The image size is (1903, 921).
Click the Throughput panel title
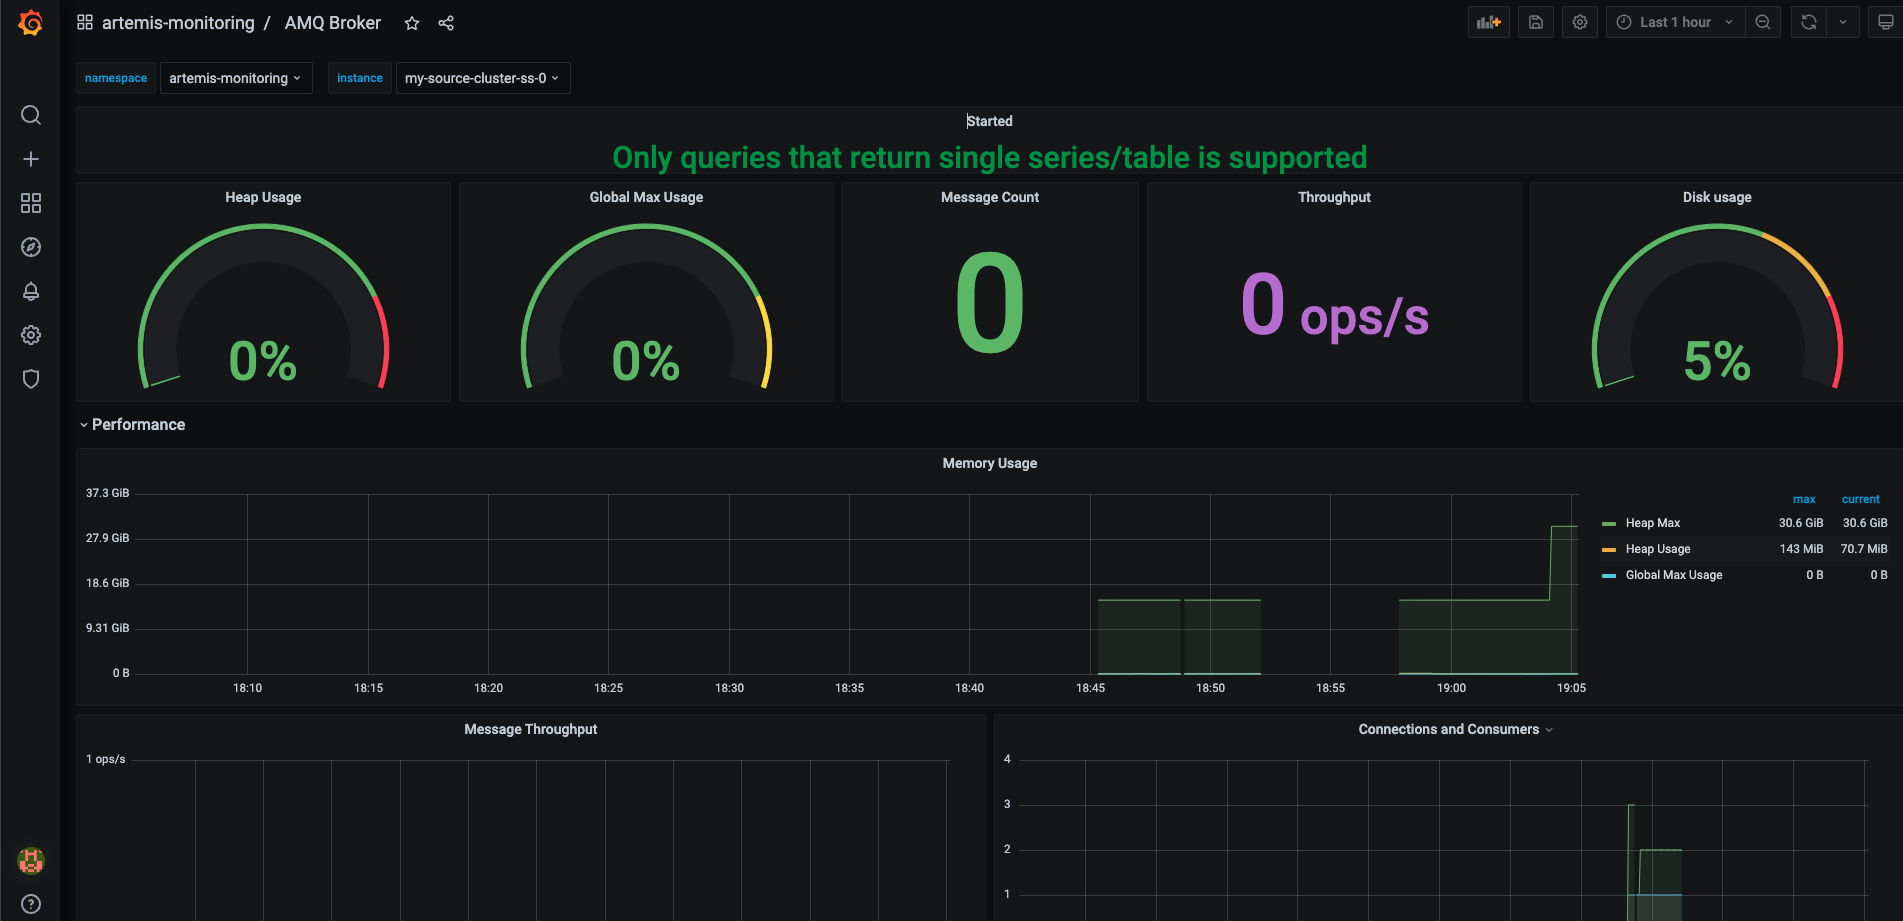[x=1334, y=197]
